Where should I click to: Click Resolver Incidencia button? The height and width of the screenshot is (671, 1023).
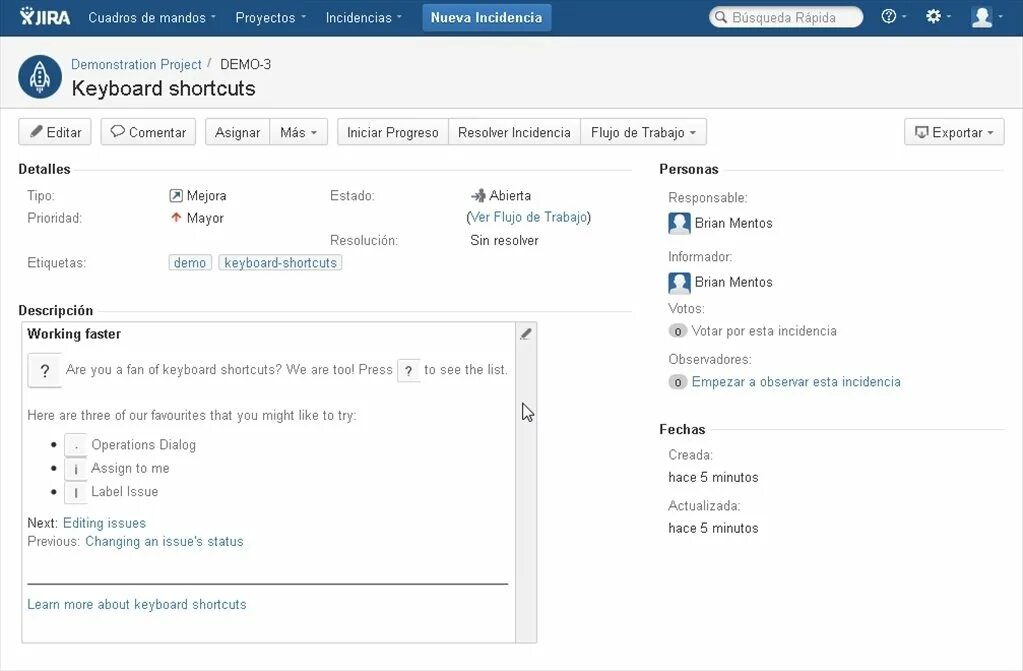tap(514, 133)
